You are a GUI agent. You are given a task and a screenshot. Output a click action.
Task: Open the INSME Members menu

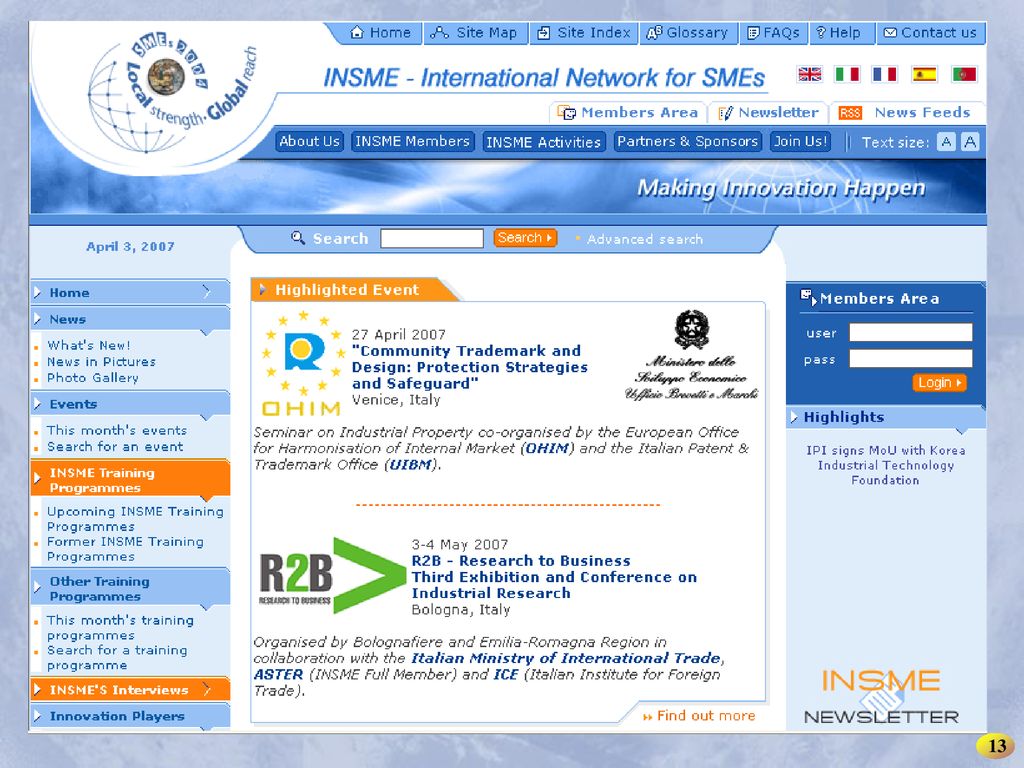[x=412, y=142]
